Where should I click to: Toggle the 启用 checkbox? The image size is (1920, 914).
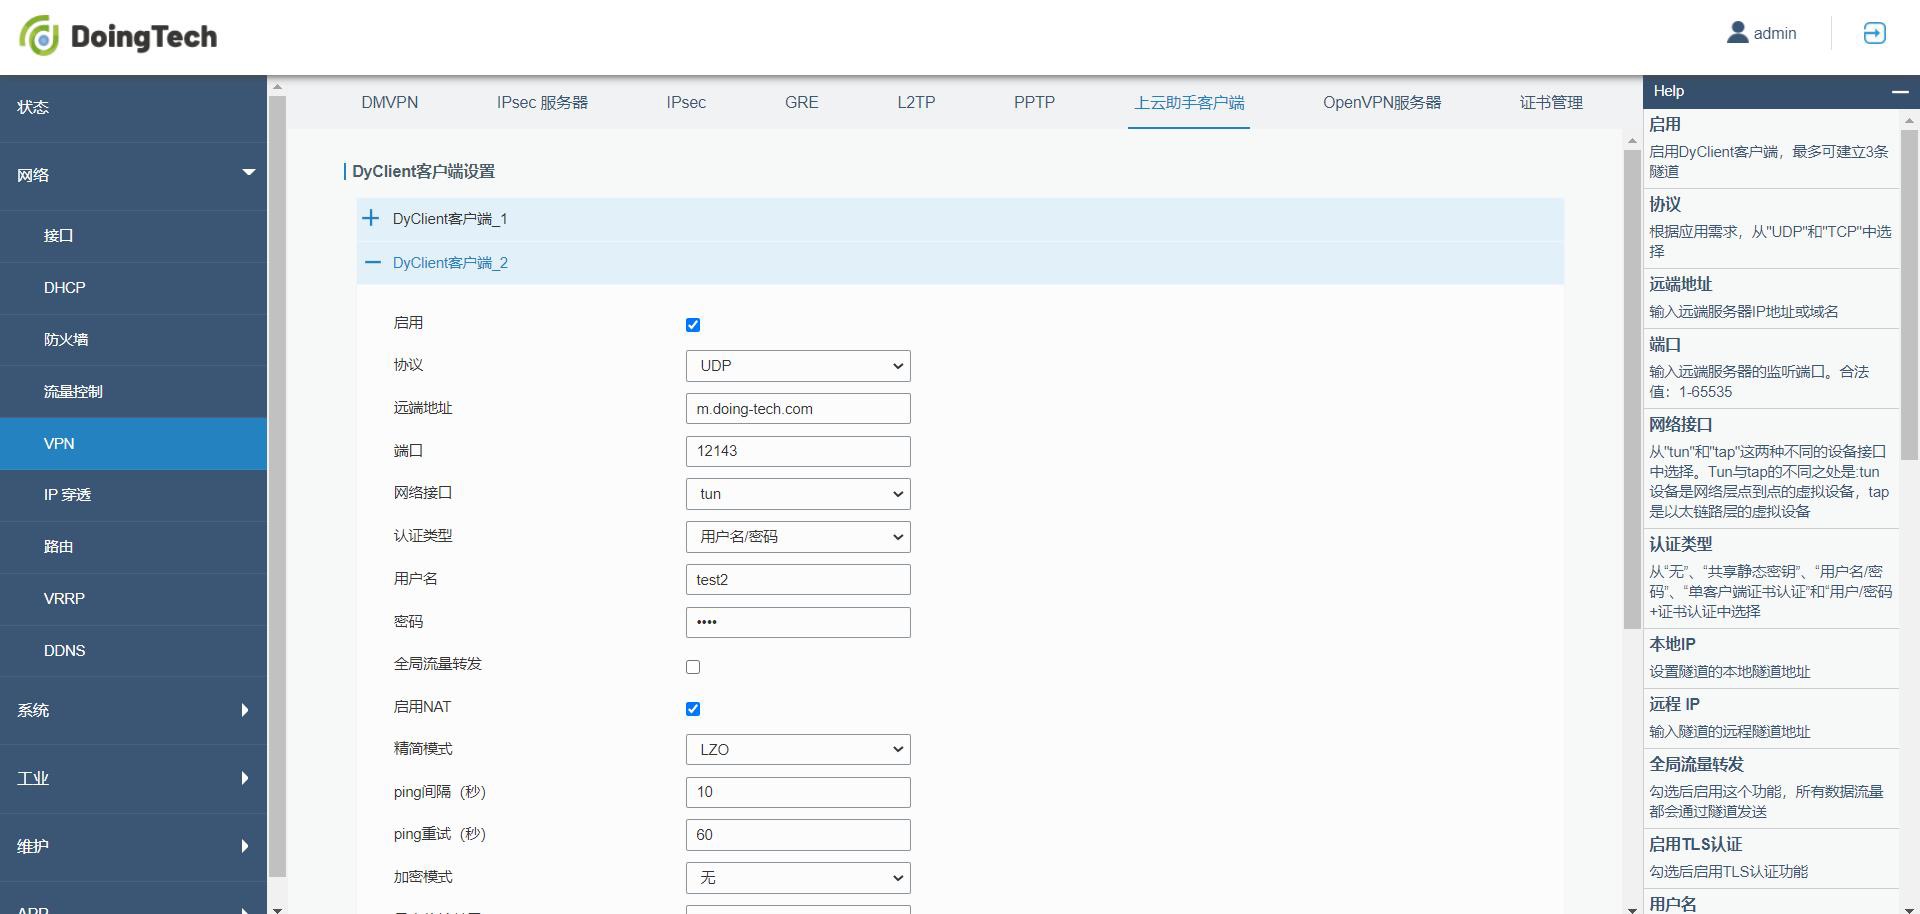[693, 325]
